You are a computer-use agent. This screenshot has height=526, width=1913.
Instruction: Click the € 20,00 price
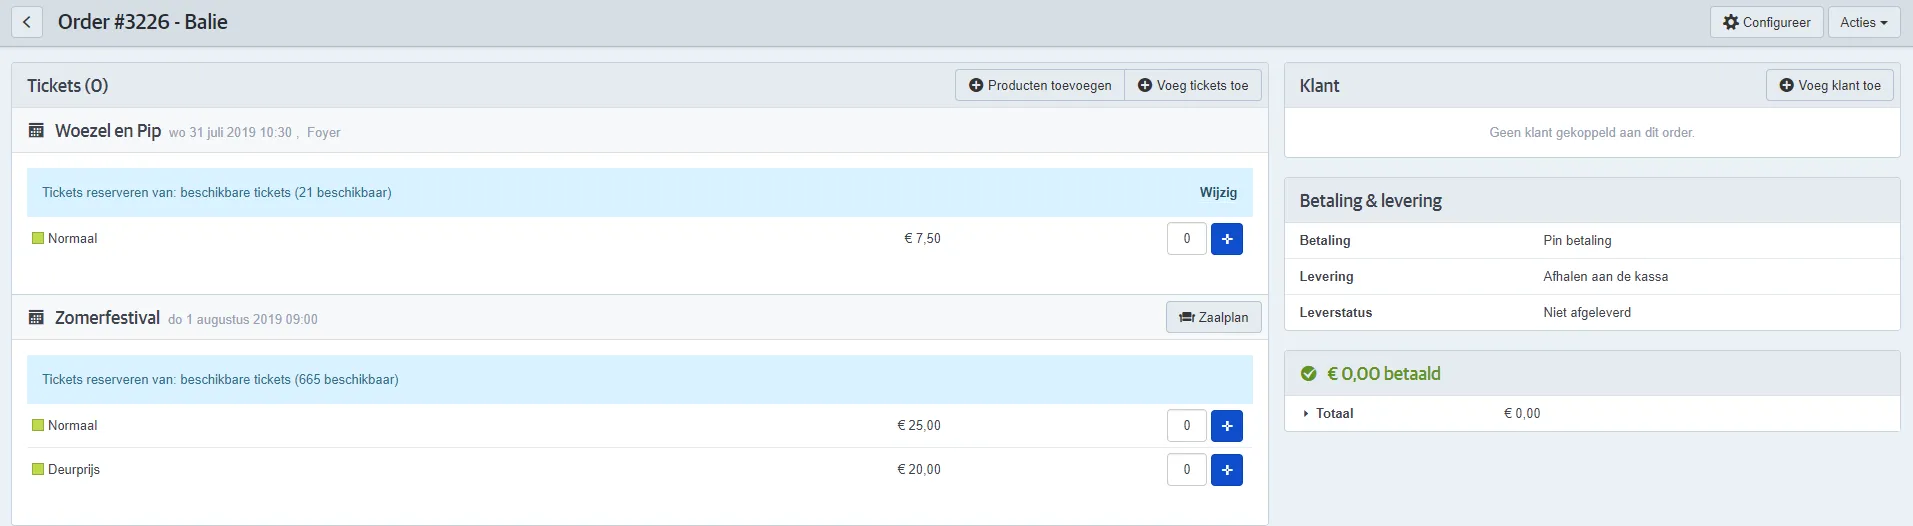coord(919,469)
